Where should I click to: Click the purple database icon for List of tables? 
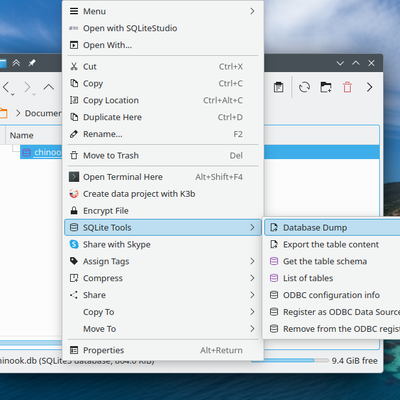[x=274, y=278]
